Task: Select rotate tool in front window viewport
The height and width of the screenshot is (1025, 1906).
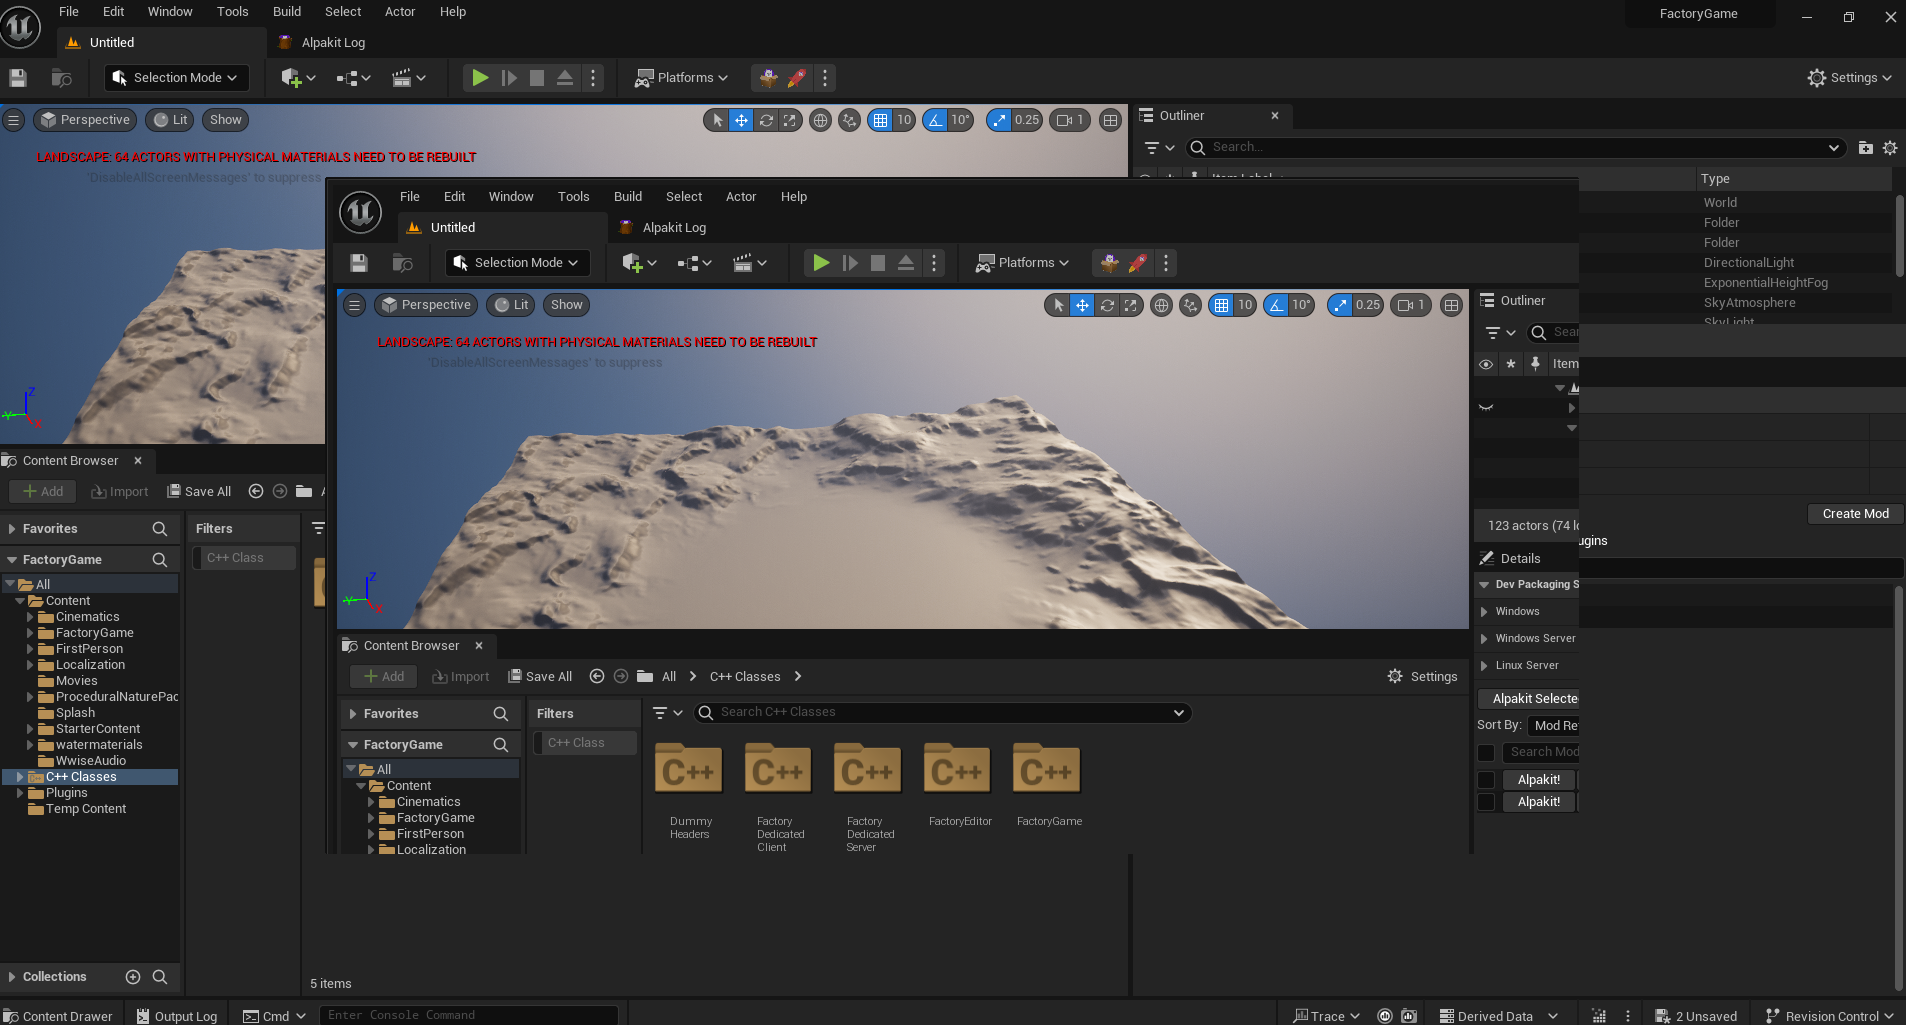Action: 1107,305
